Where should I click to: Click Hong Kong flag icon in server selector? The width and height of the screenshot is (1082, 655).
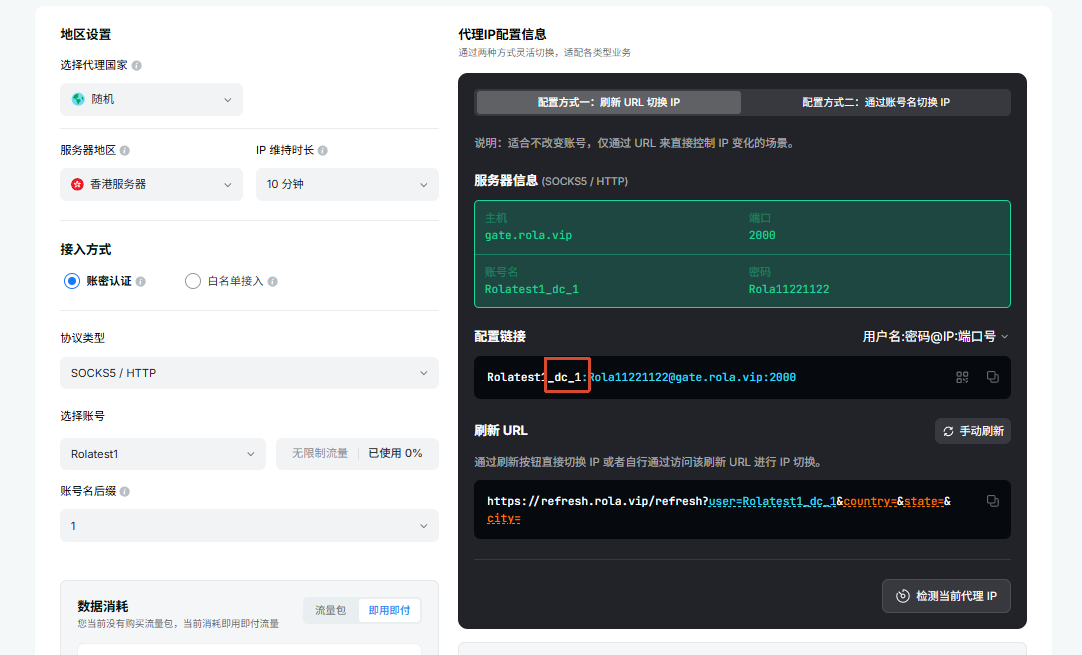click(77, 184)
